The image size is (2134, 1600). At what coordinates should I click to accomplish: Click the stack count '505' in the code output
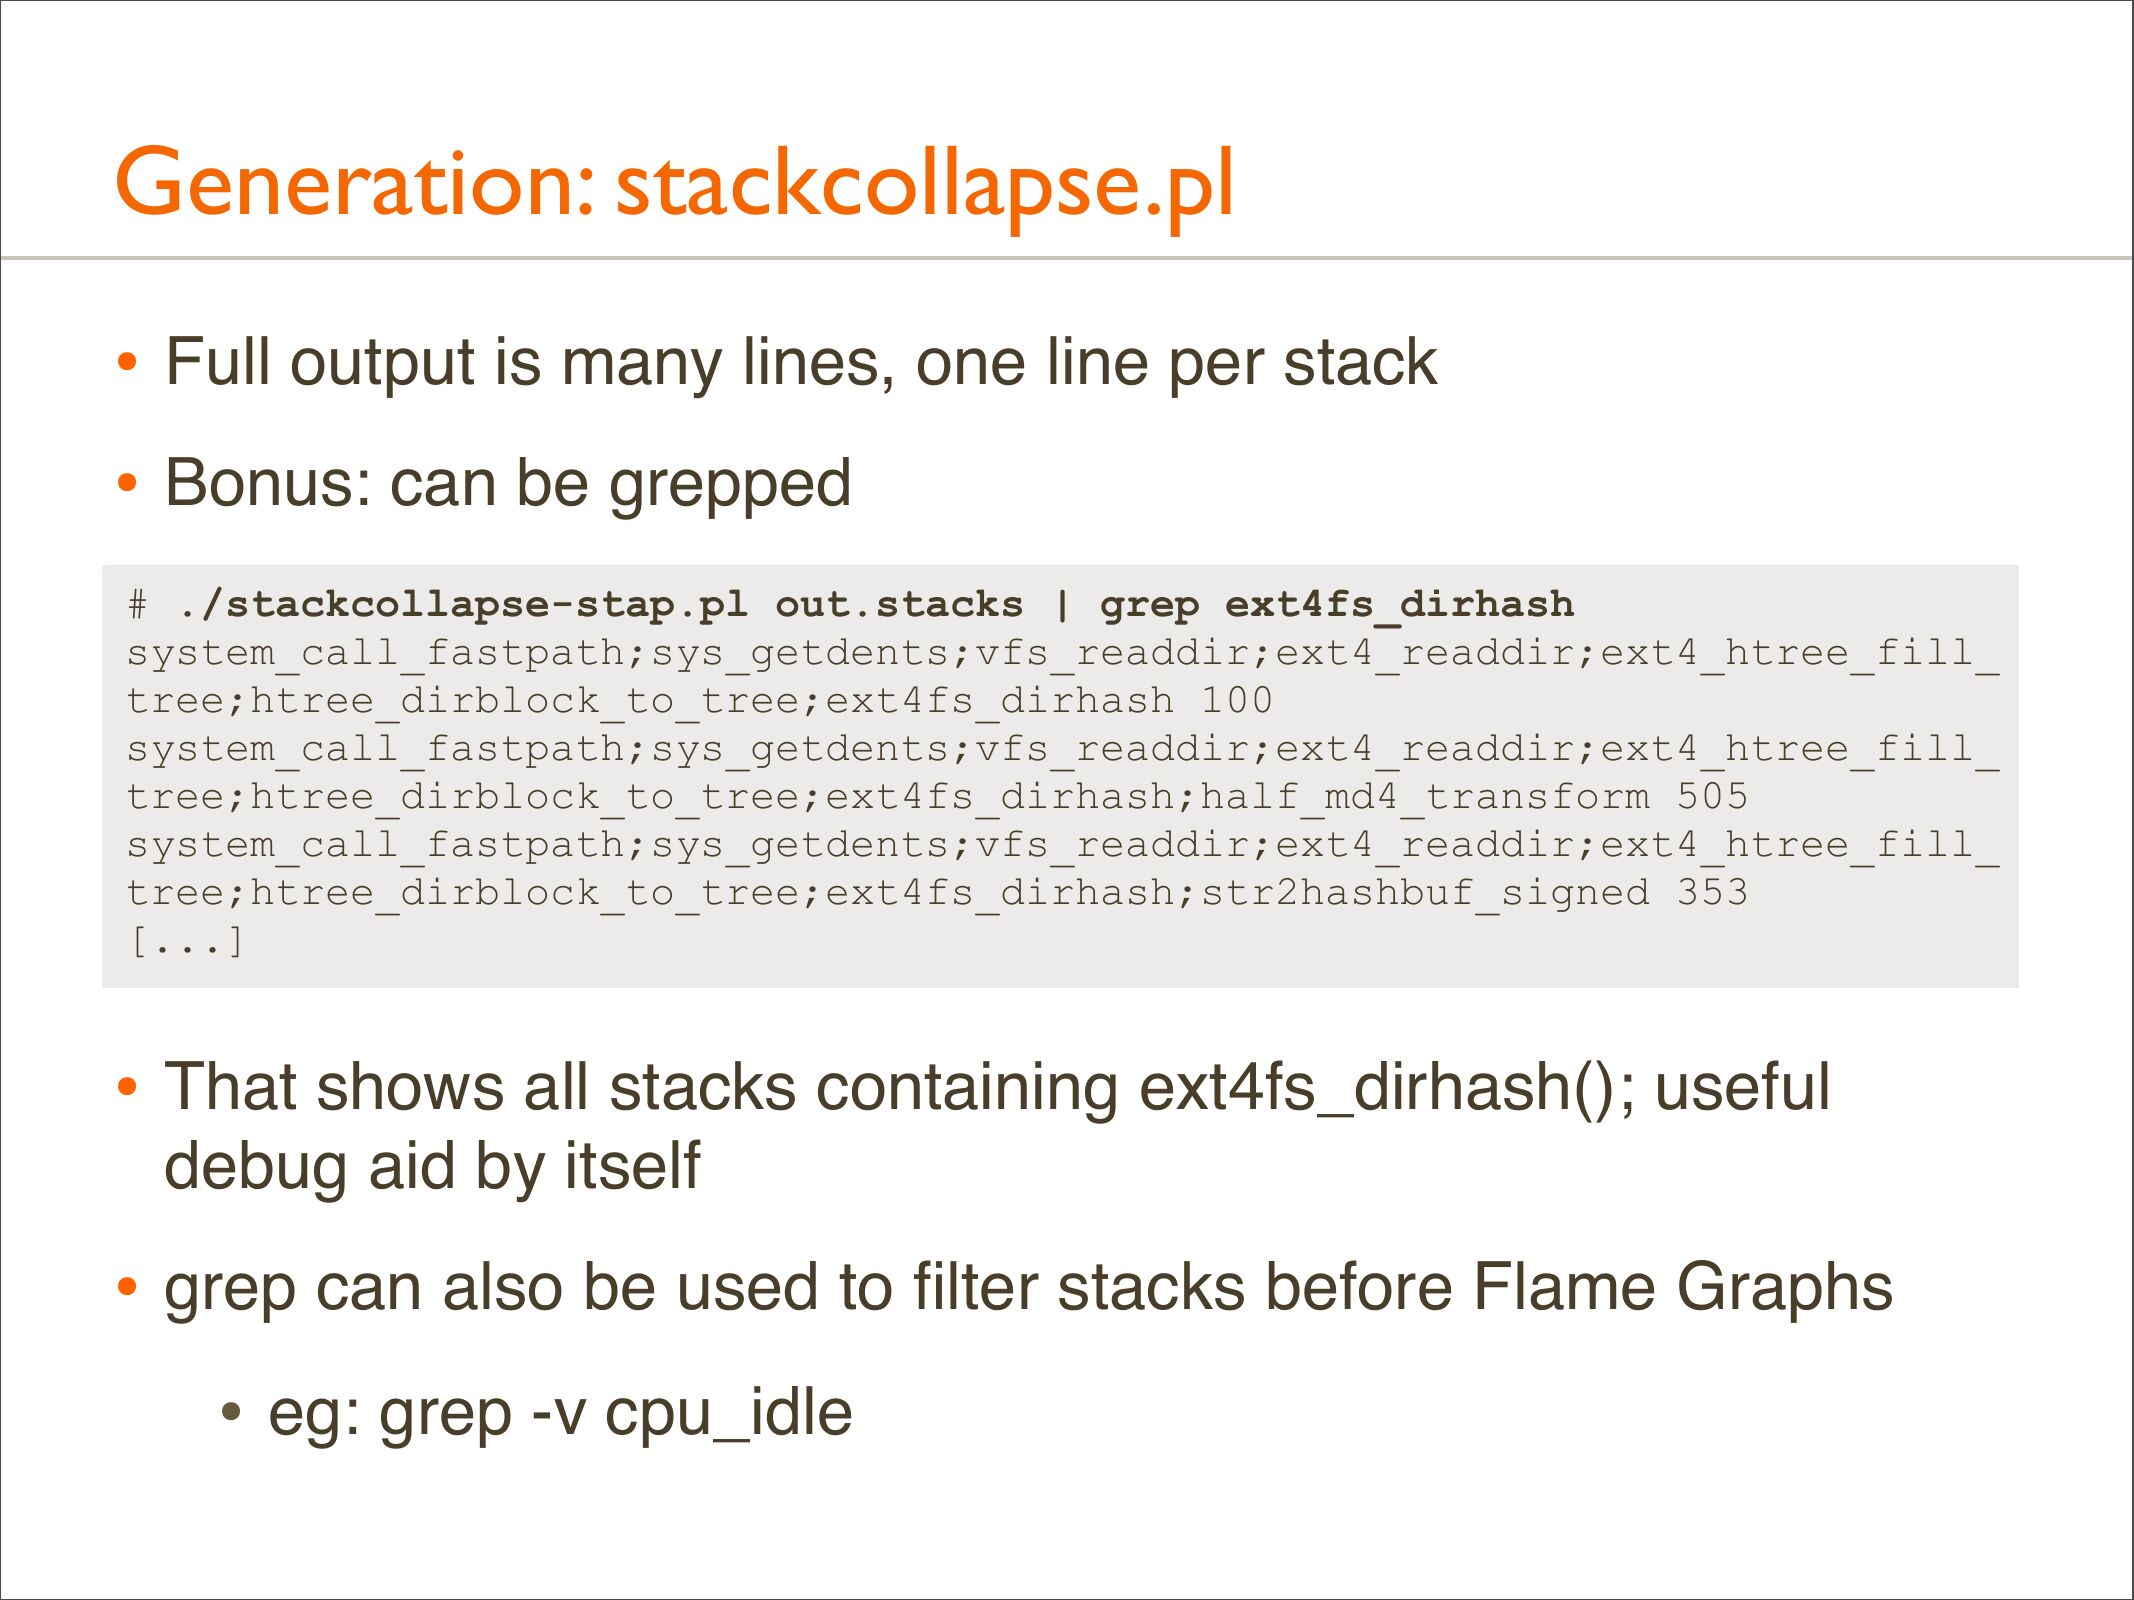[x=1712, y=797]
